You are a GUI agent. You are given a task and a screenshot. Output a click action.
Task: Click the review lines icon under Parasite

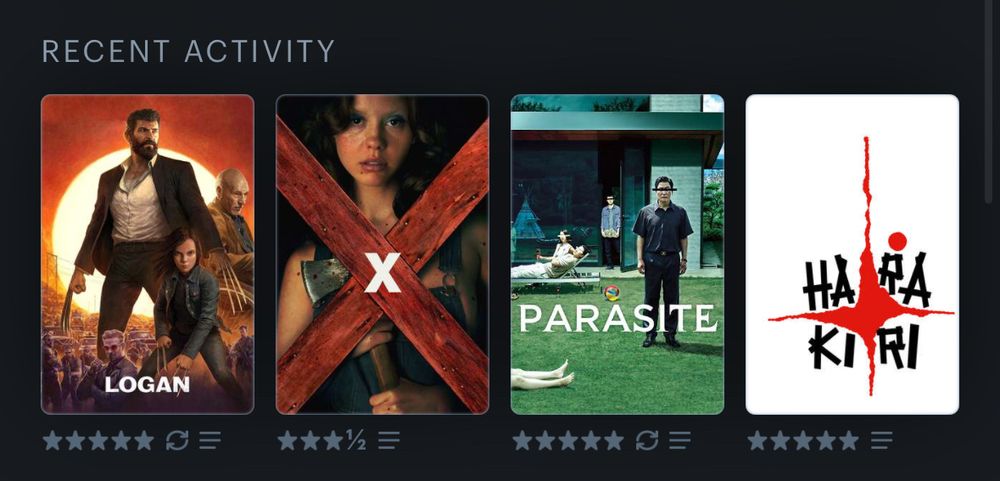pos(680,440)
